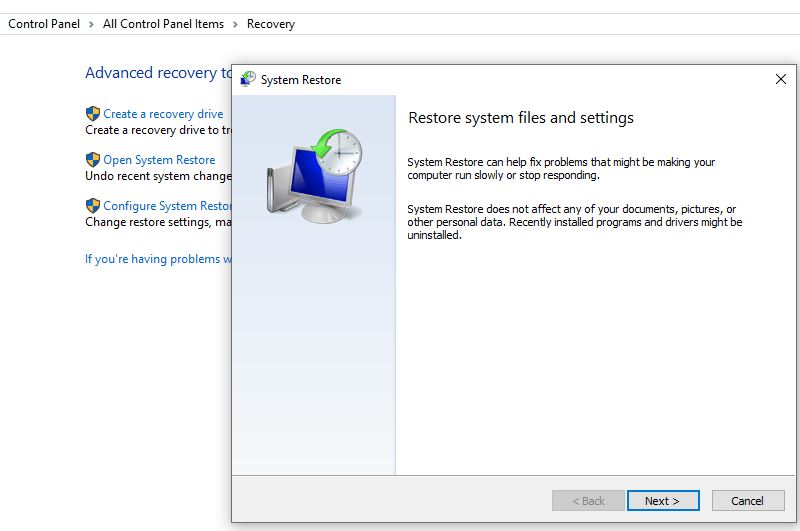Expand the arrow after Control Panel breadcrumb

(x=91, y=24)
